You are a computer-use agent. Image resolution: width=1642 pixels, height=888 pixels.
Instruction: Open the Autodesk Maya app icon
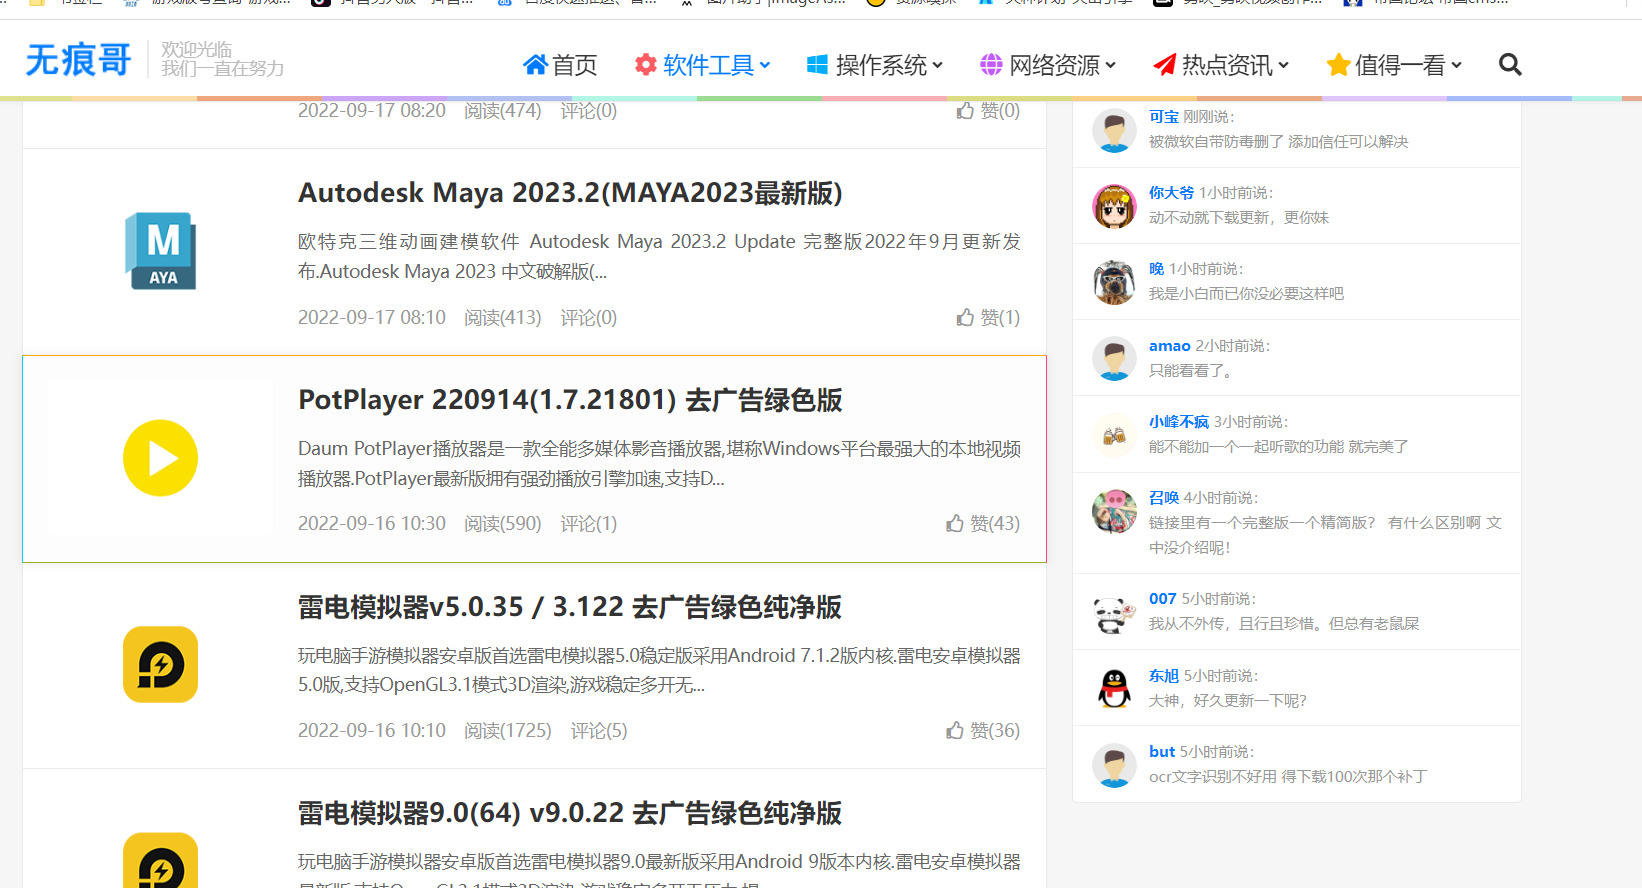point(160,251)
